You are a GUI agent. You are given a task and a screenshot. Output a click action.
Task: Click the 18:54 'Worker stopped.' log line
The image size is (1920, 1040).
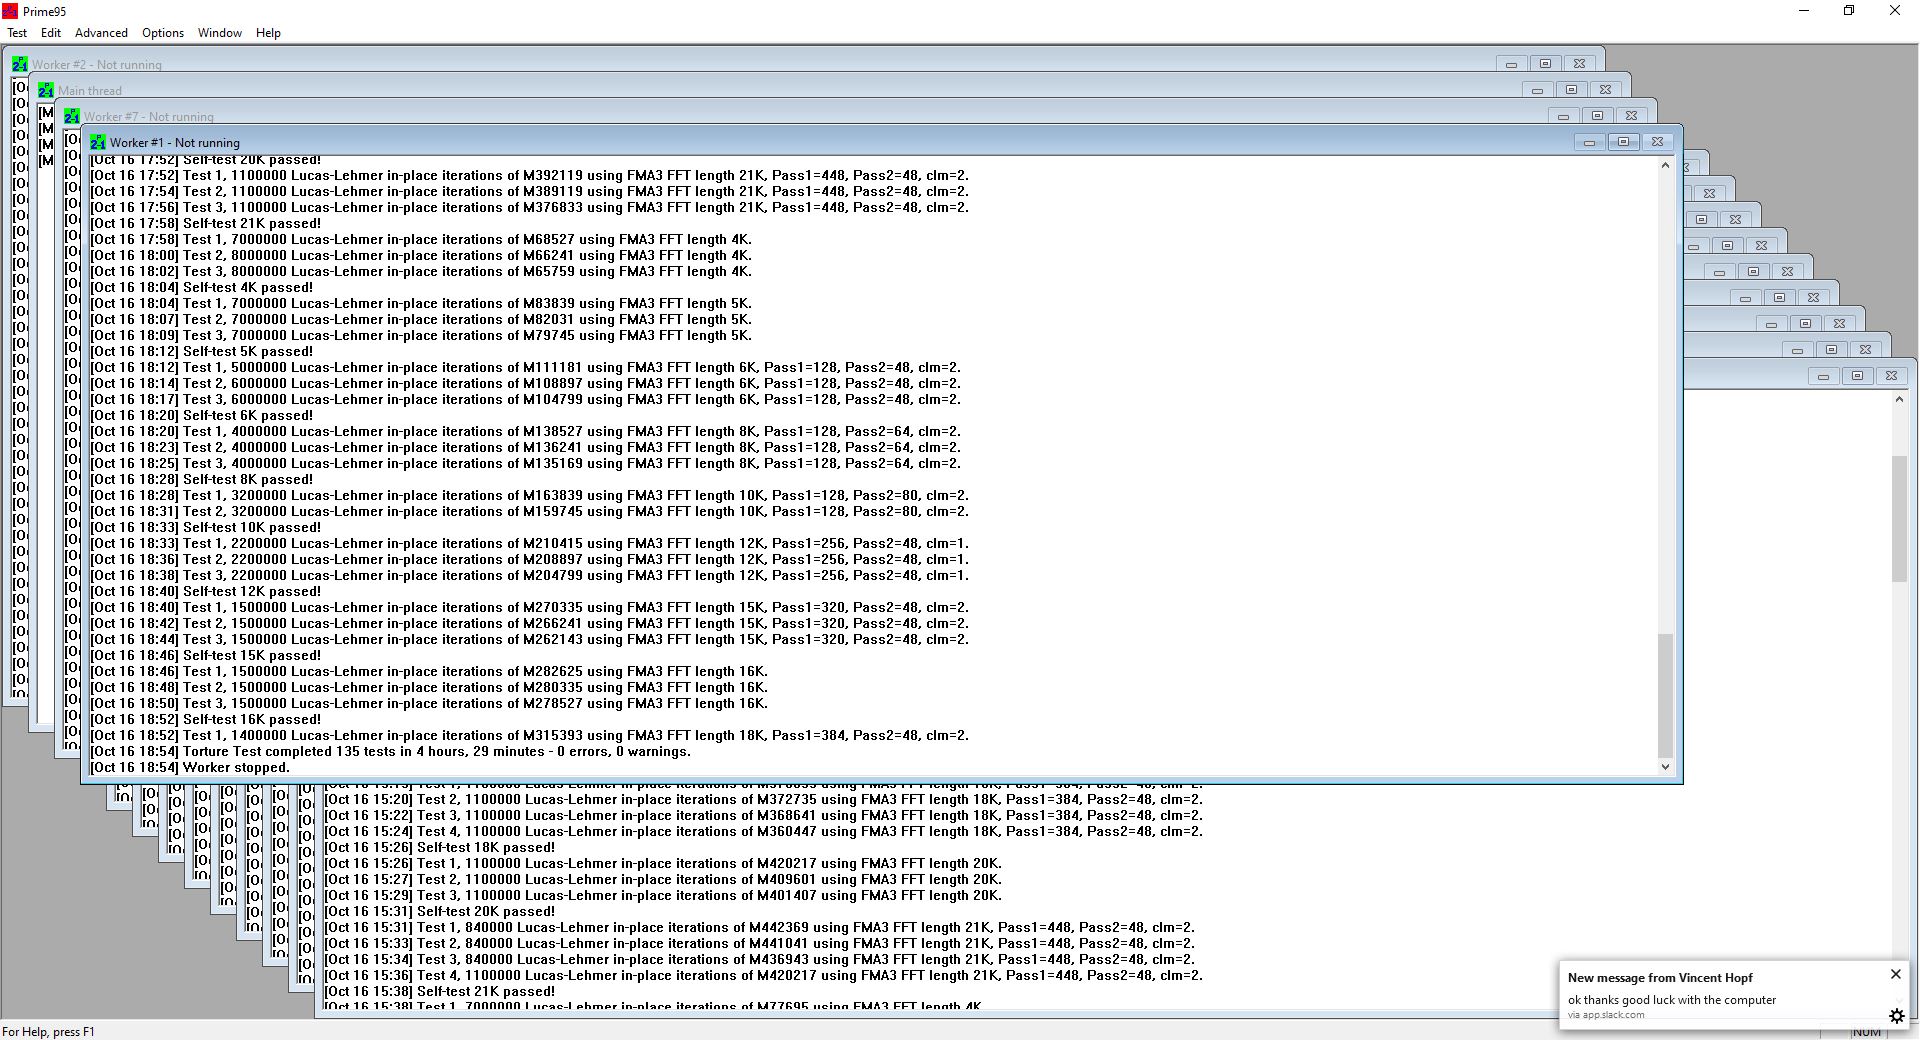click(x=190, y=767)
